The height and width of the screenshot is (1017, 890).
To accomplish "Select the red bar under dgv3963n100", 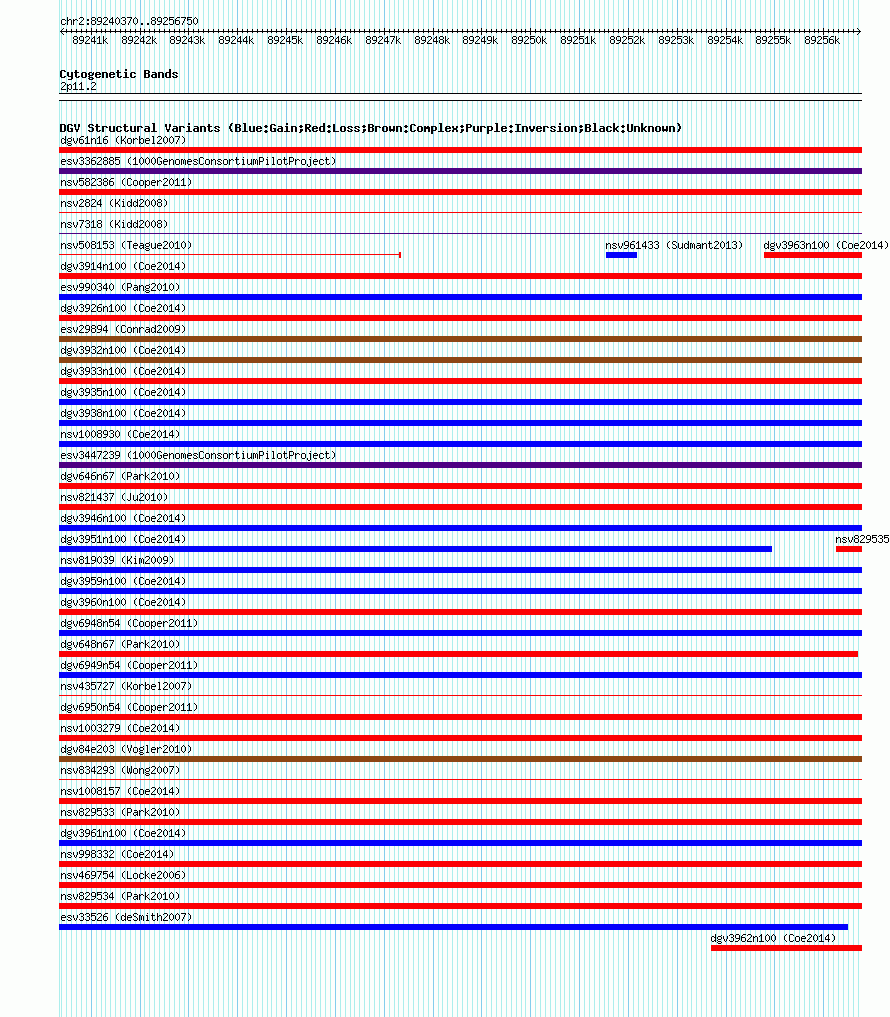I will (x=813, y=255).
